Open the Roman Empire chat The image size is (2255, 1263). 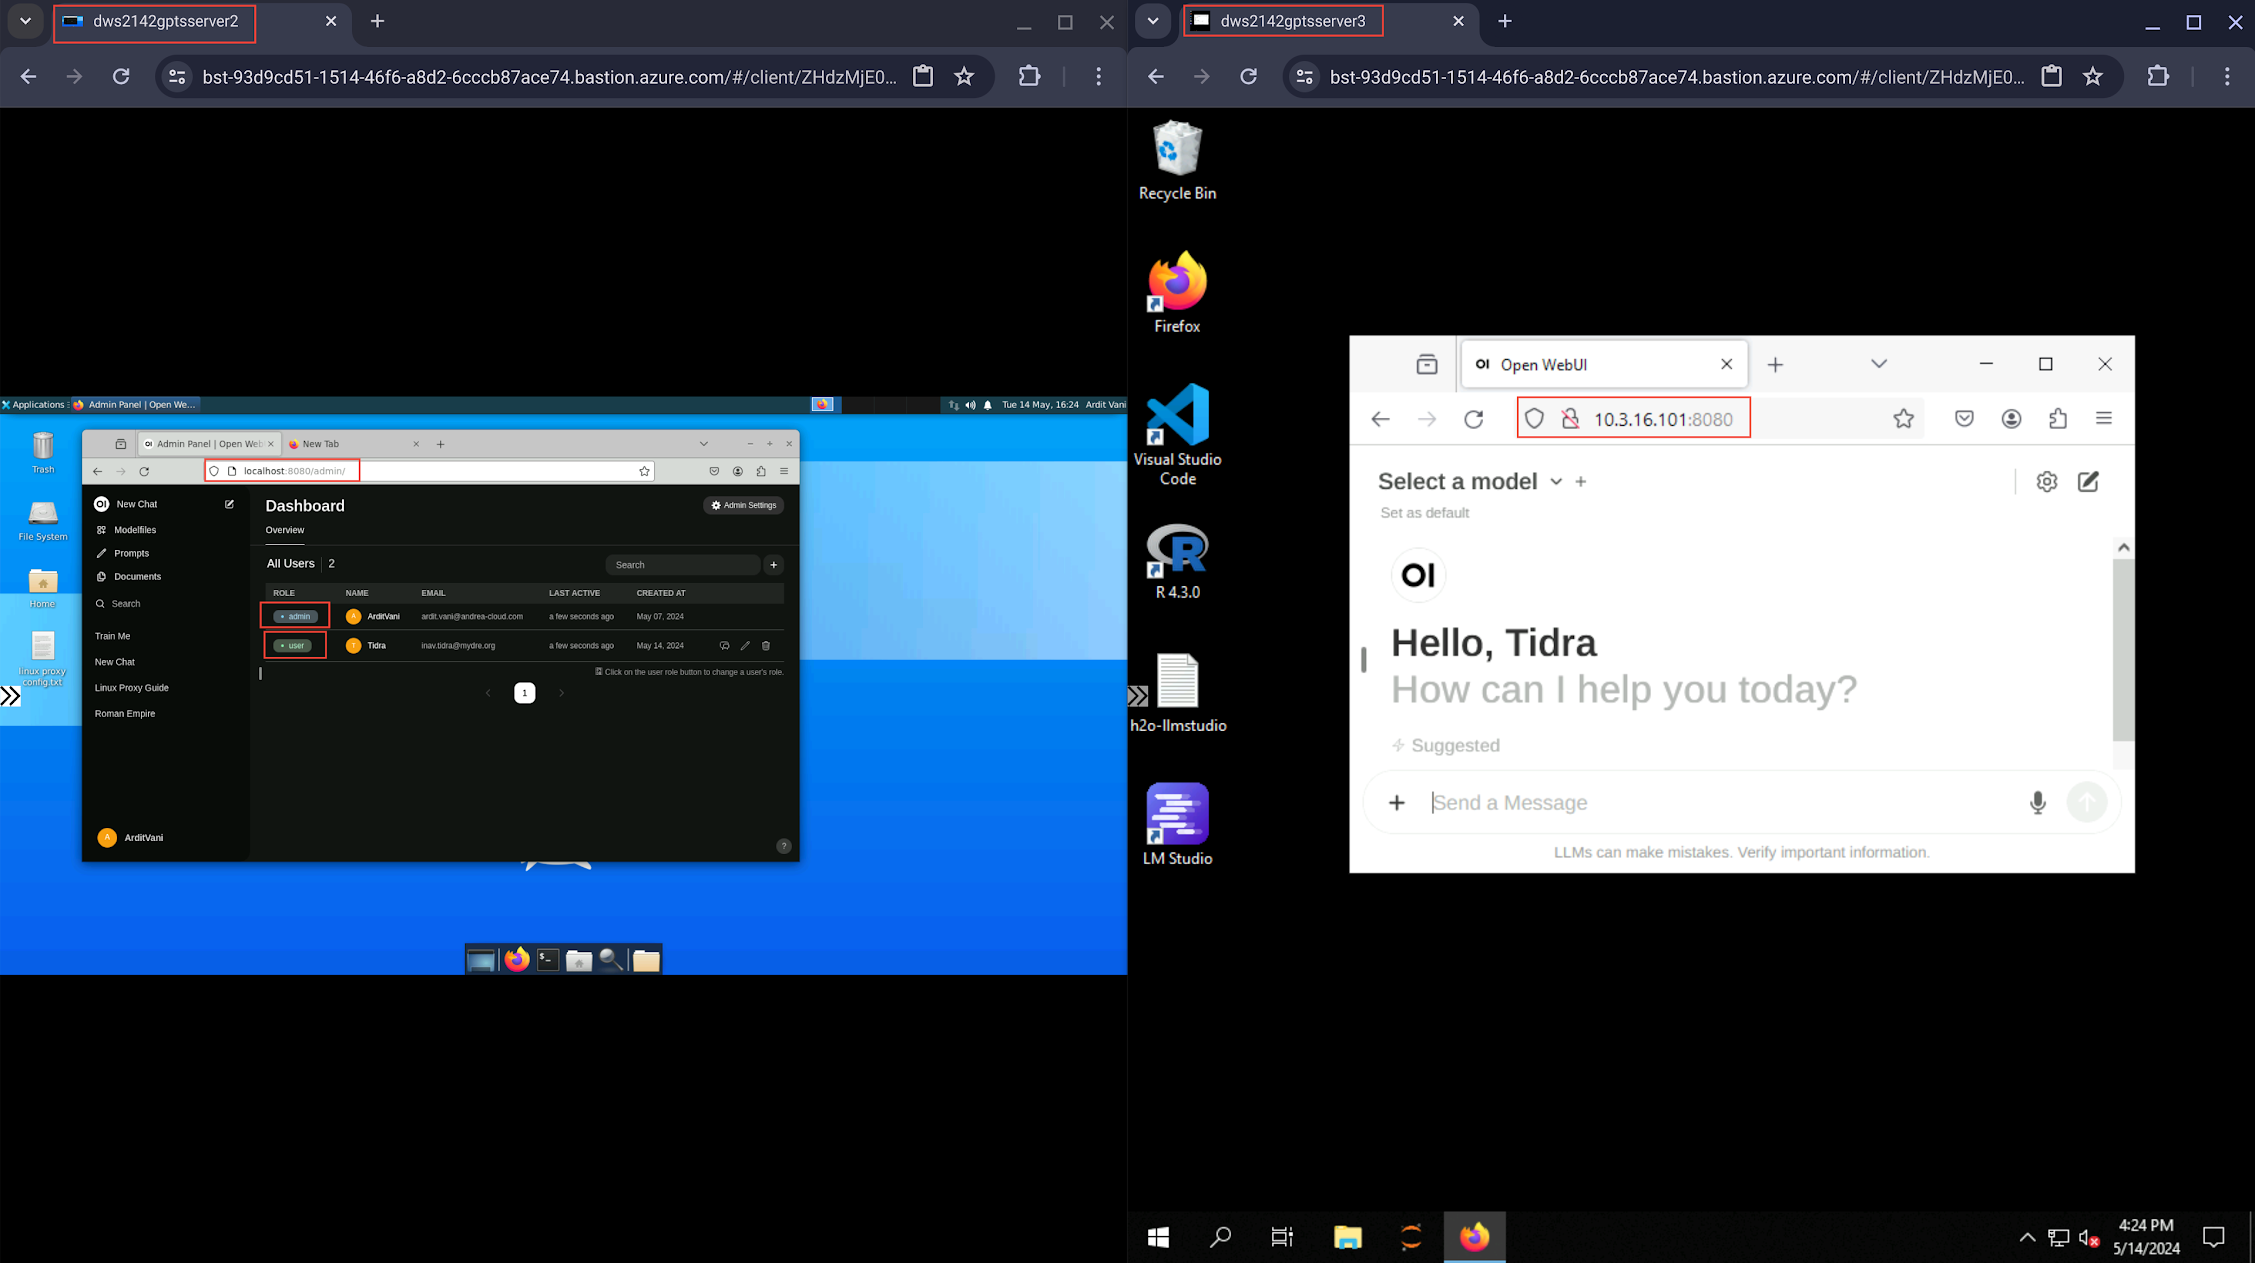pyautogui.click(x=125, y=714)
